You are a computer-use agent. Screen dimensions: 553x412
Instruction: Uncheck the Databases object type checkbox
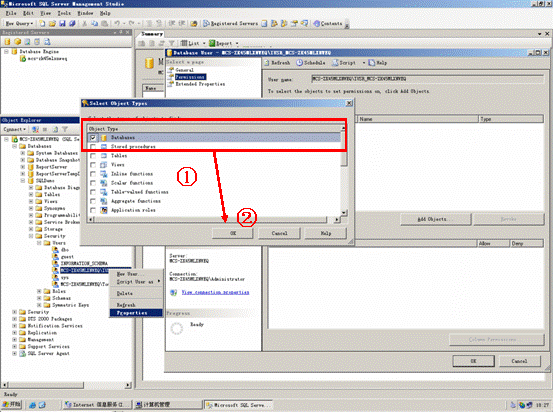[x=93, y=138]
